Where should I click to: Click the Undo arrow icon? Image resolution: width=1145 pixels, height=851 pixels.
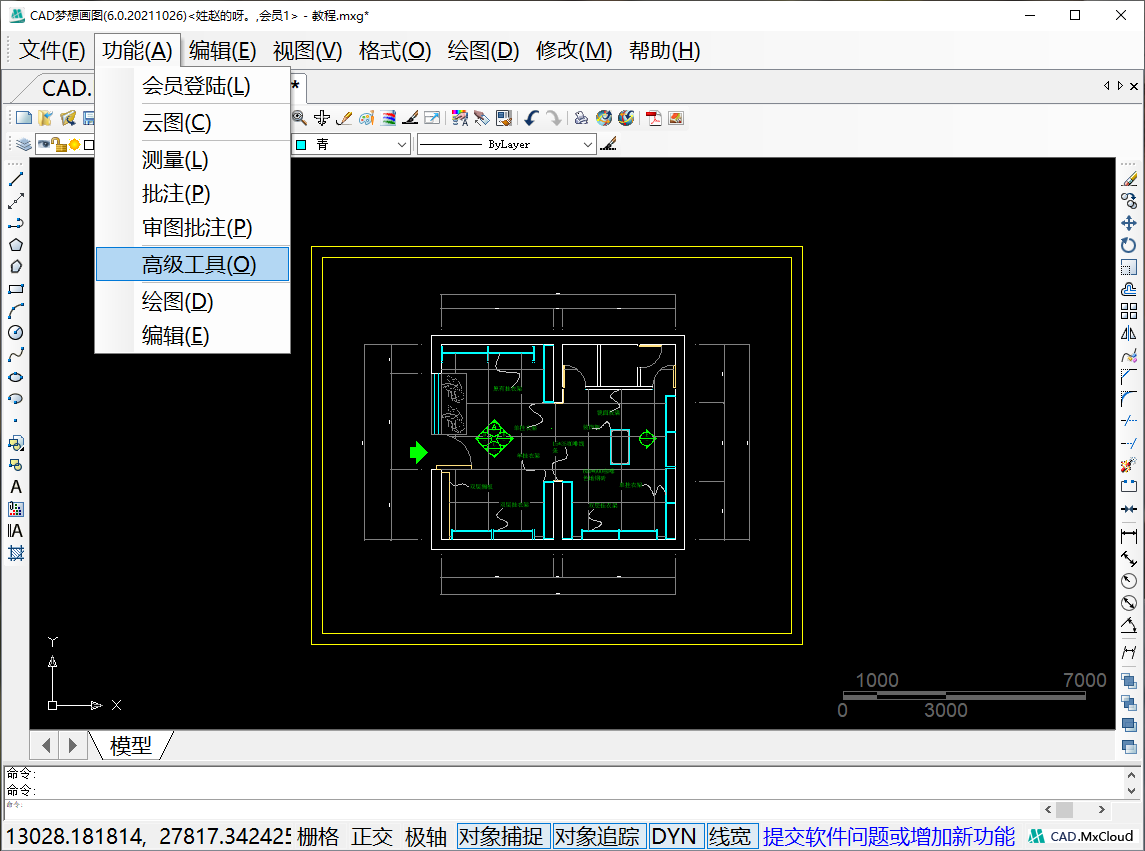531,118
